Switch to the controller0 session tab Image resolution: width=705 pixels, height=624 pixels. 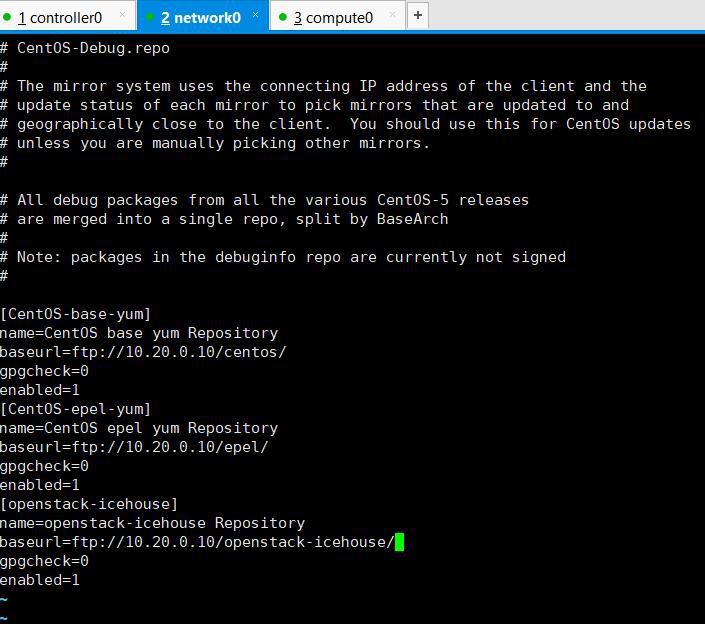[67, 16]
